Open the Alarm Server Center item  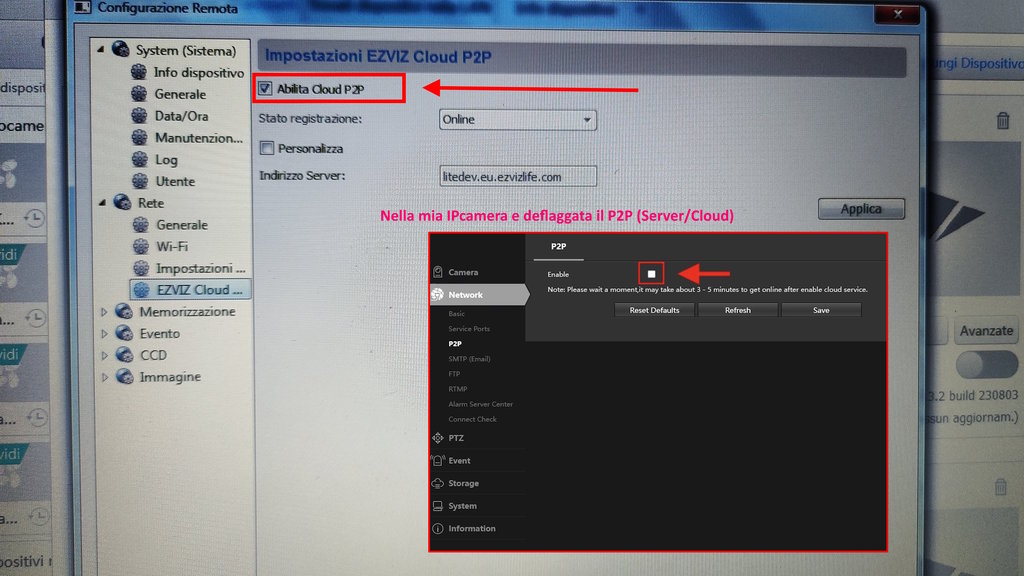481,404
